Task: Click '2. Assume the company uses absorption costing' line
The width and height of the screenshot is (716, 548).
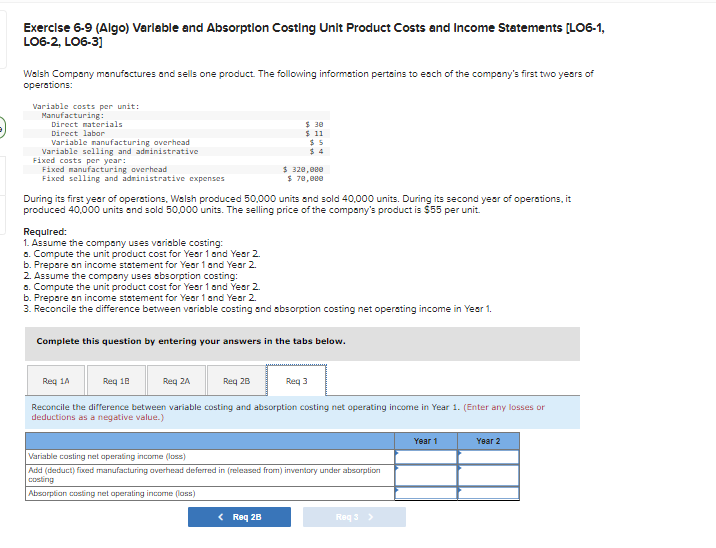Action: click(130, 276)
